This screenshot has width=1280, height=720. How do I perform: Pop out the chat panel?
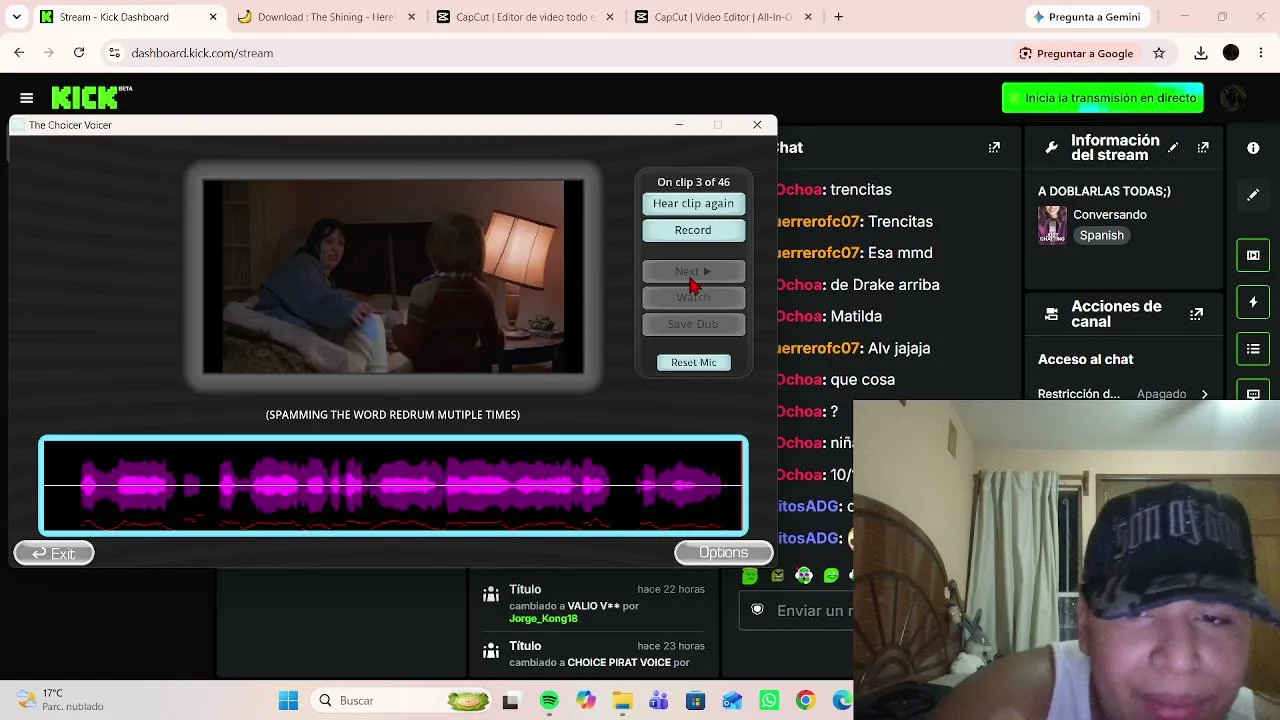click(x=994, y=147)
